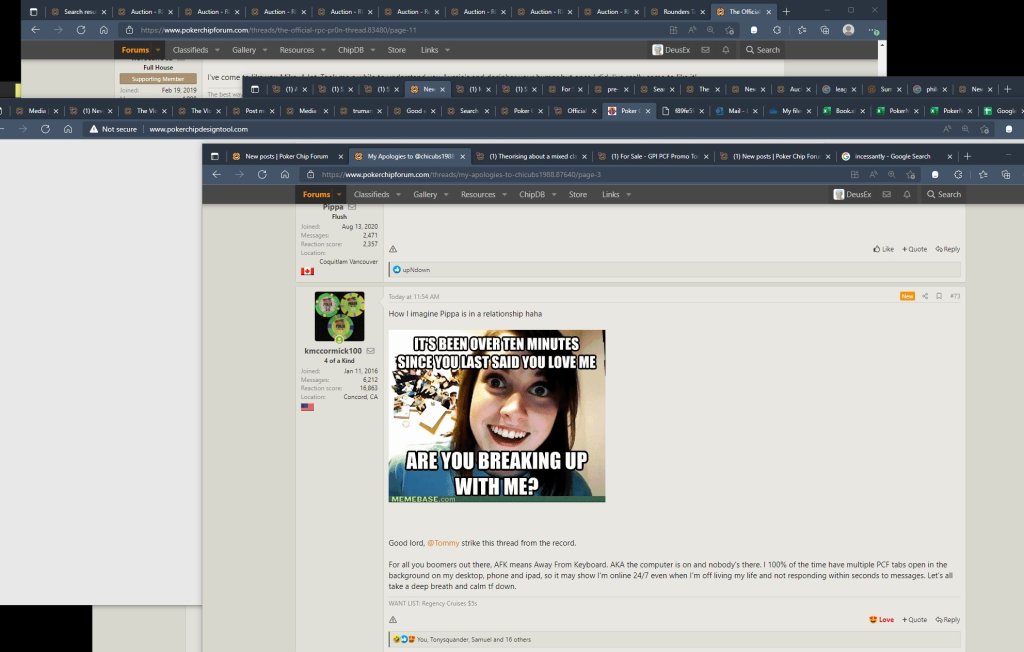
Task: Quote kmccormick100's post
Action: (x=914, y=619)
